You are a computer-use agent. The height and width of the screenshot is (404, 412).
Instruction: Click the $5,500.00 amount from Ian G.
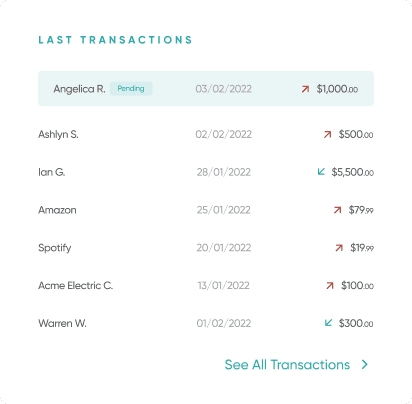[x=352, y=172]
